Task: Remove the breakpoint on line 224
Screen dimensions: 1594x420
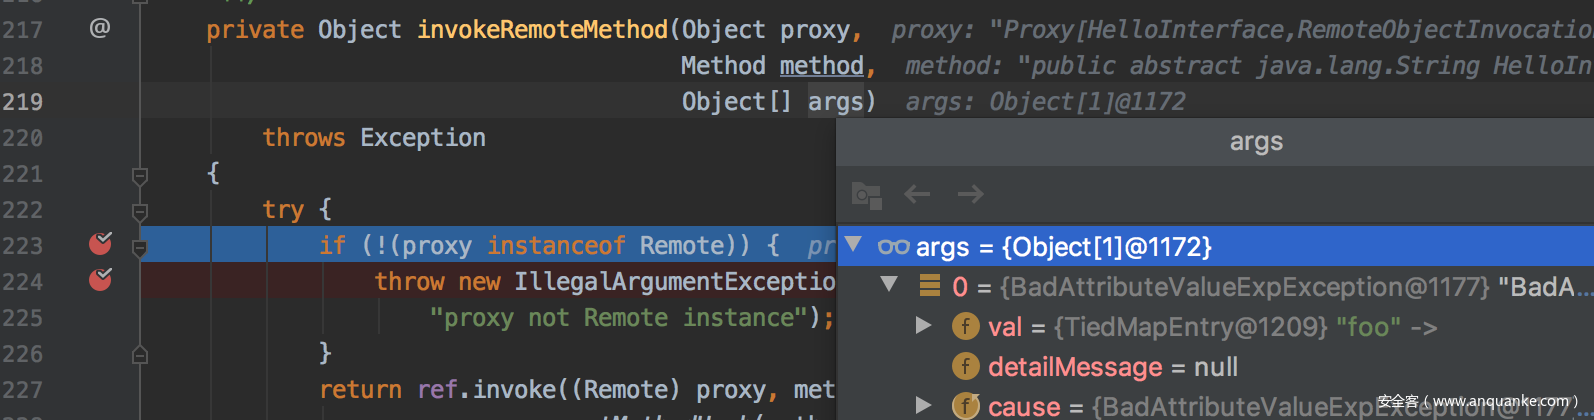Action: coord(100,280)
